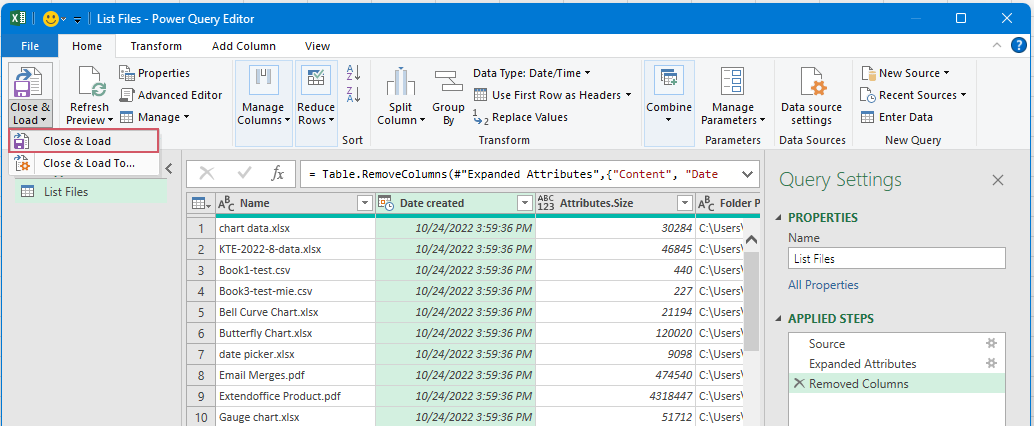
Task: Open table menu icon in grid corner
Action: click(x=200, y=204)
